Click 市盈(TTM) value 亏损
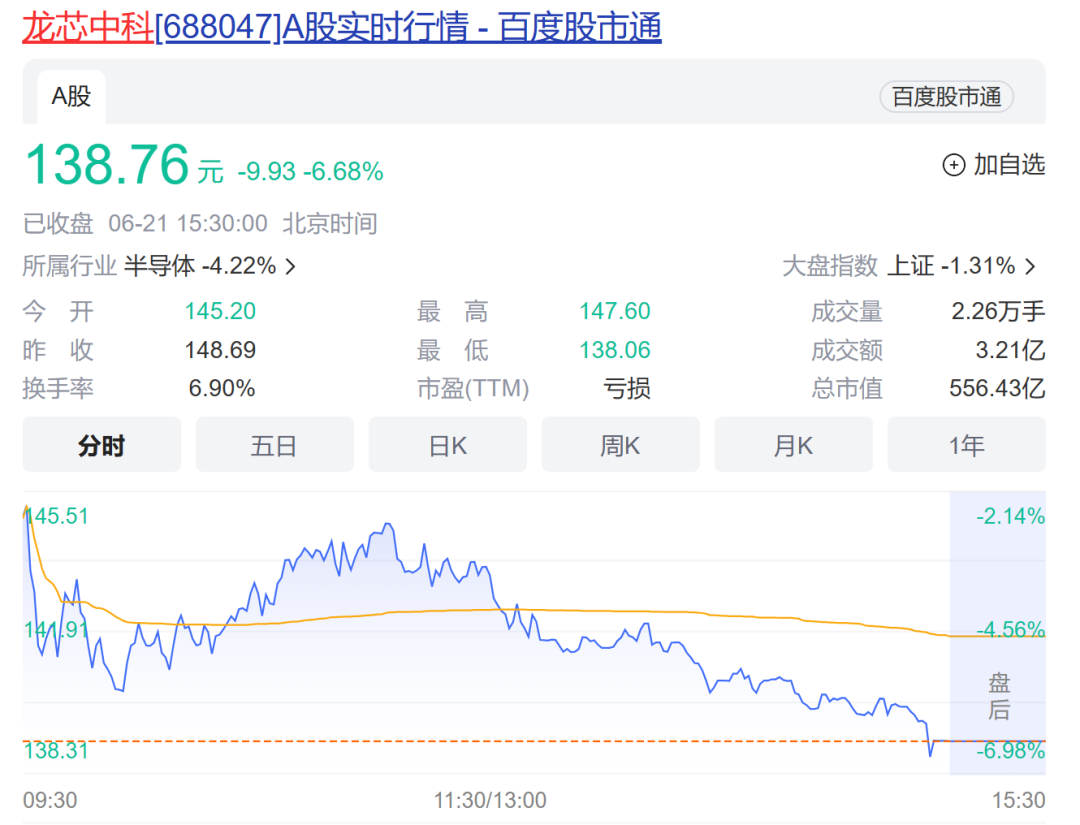The height and width of the screenshot is (825, 1080). click(627, 388)
